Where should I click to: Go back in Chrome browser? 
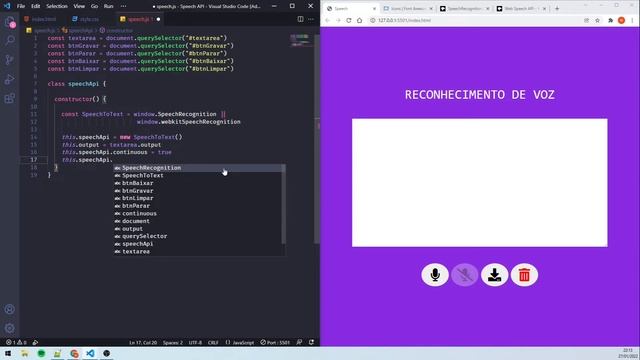click(327, 20)
